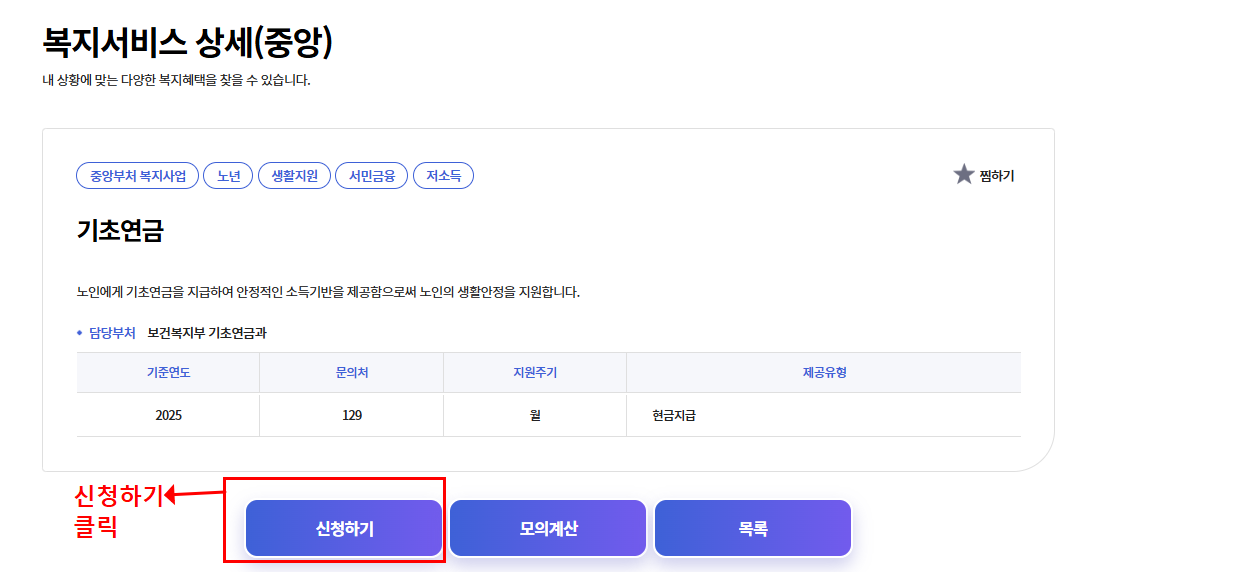
Task: Click the 129 contact number cell
Action: click(352, 415)
